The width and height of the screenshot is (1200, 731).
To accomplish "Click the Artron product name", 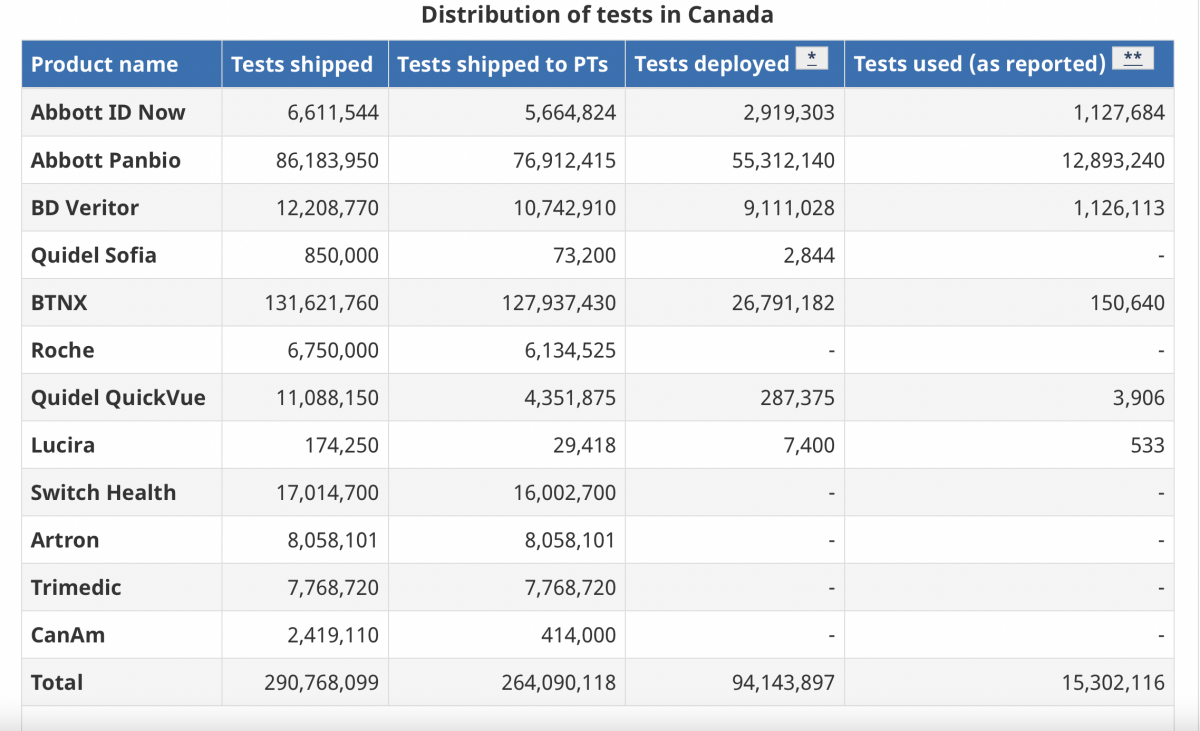I will [65, 541].
